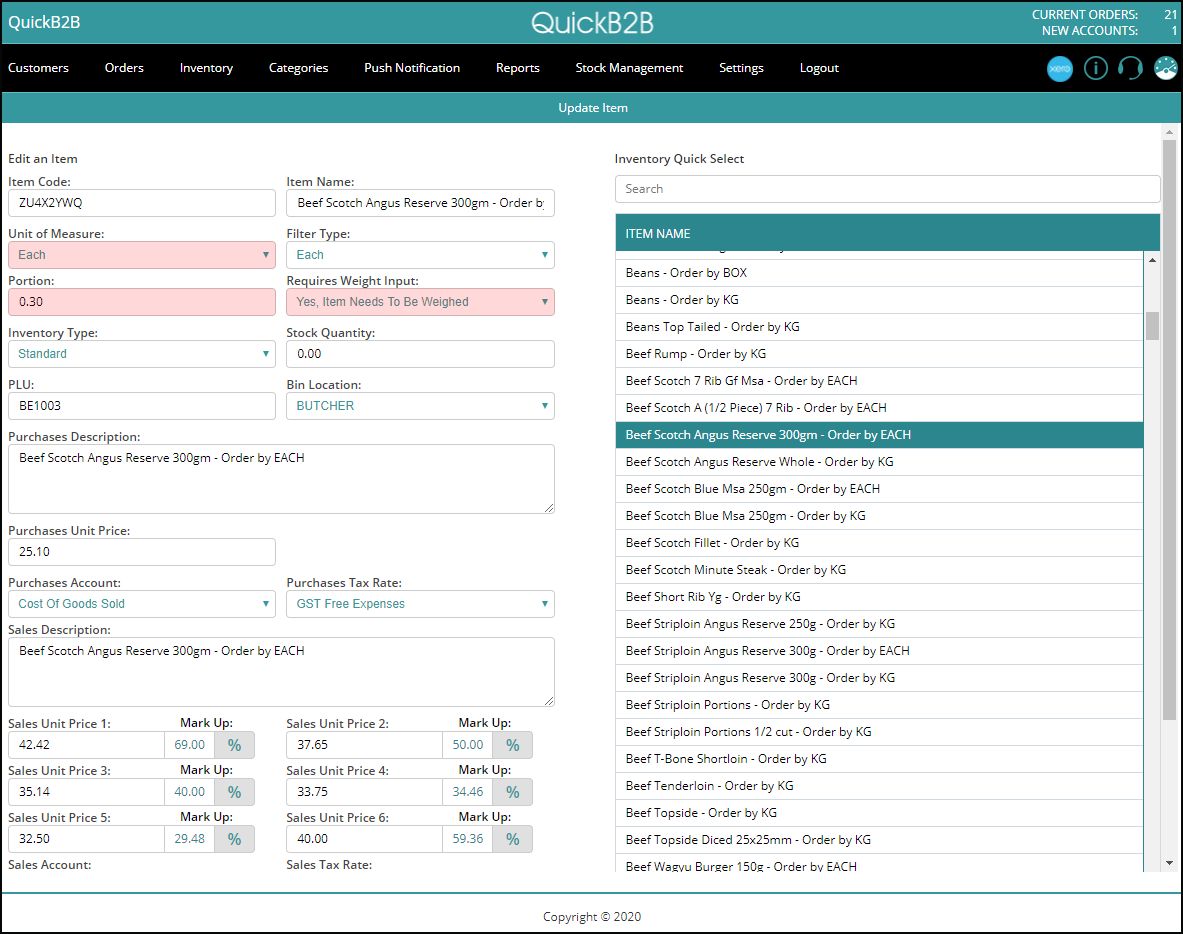Click the percent button for Sales Unit Price 3
This screenshot has height=934, width=1183.
pyautogui.click(x=235, y=792)
